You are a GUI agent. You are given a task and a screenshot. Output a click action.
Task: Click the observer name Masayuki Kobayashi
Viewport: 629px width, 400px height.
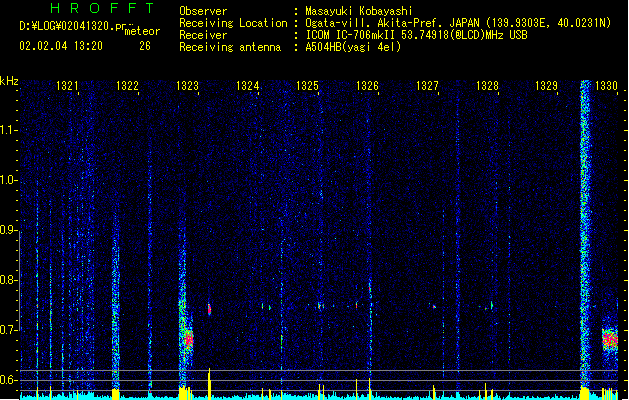pos(359,11)
